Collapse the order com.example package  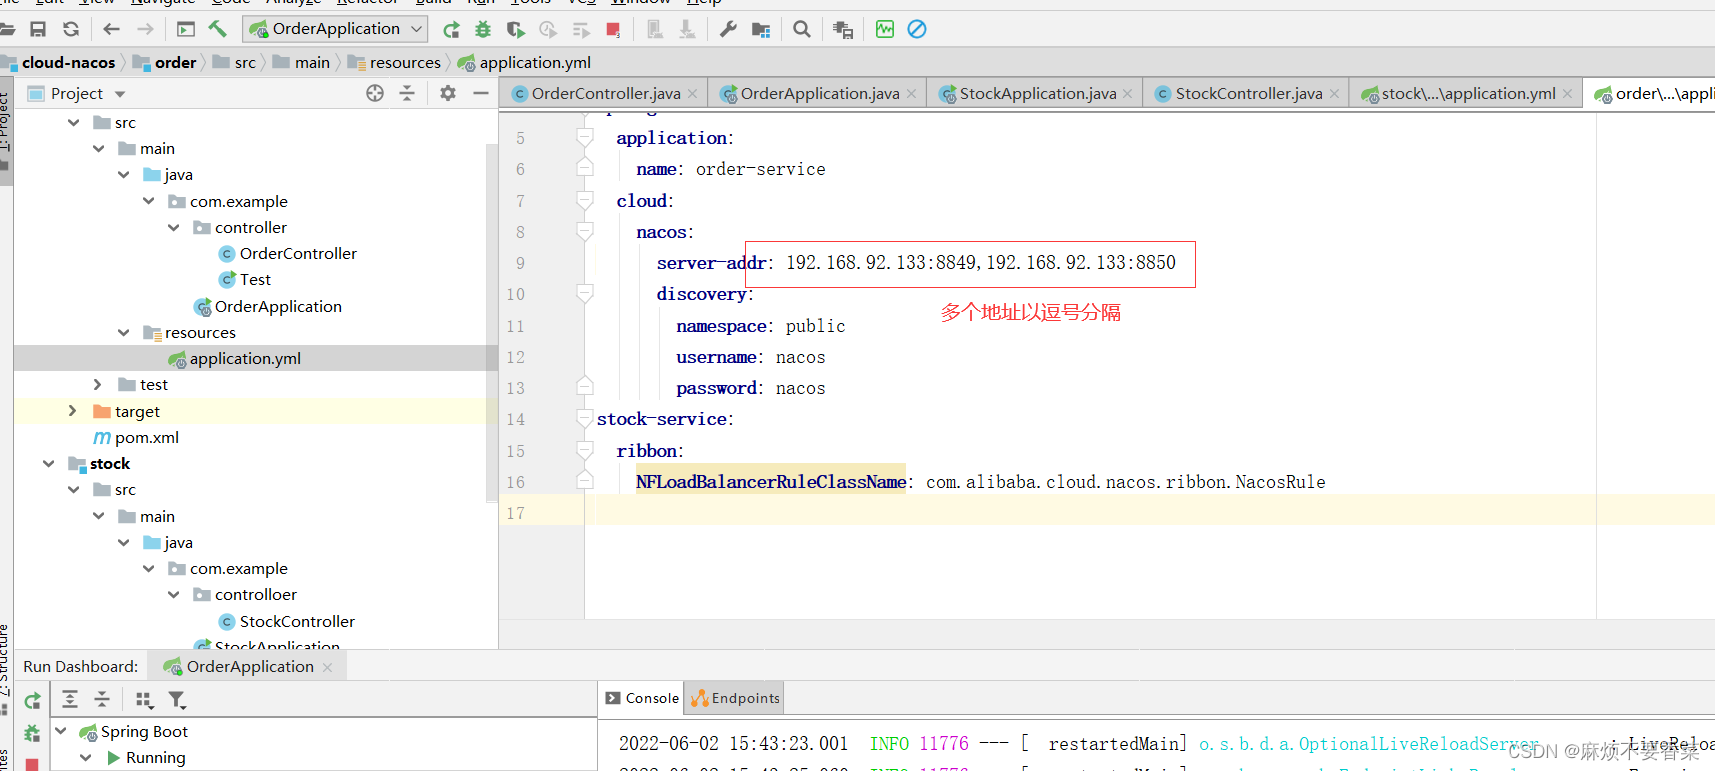tap(148, 201)
